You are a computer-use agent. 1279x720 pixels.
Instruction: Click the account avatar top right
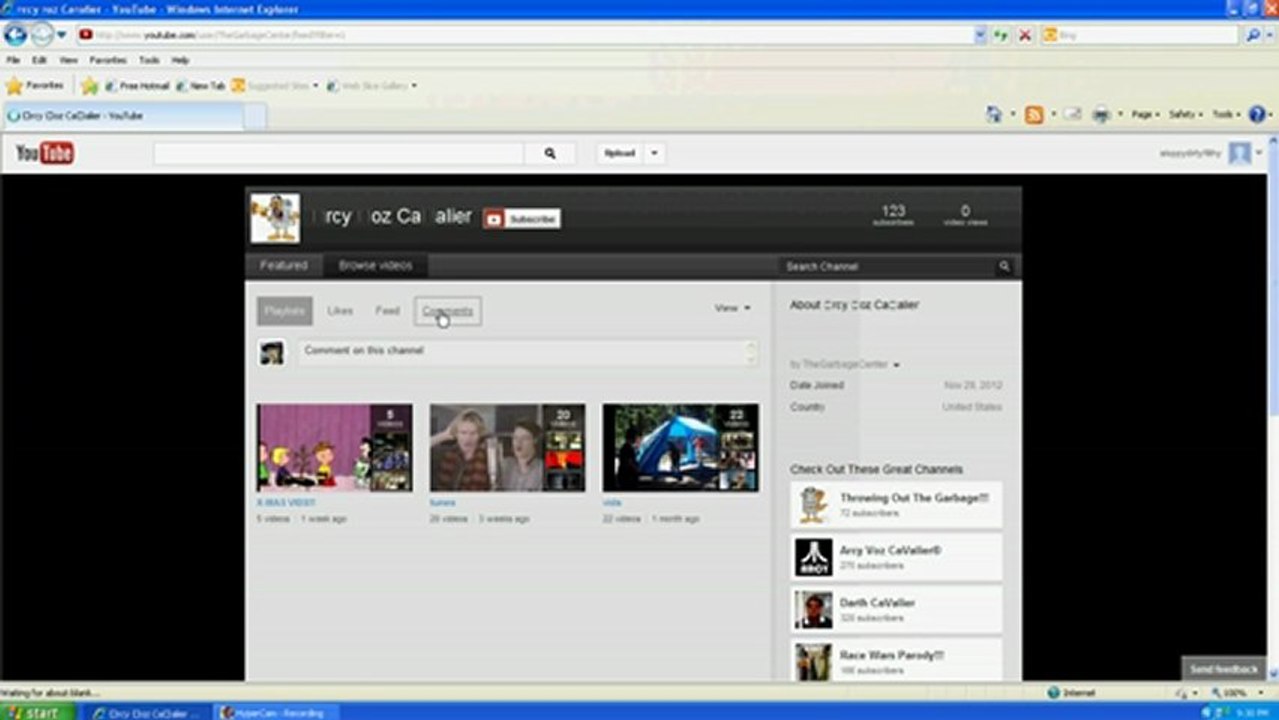1240,154
